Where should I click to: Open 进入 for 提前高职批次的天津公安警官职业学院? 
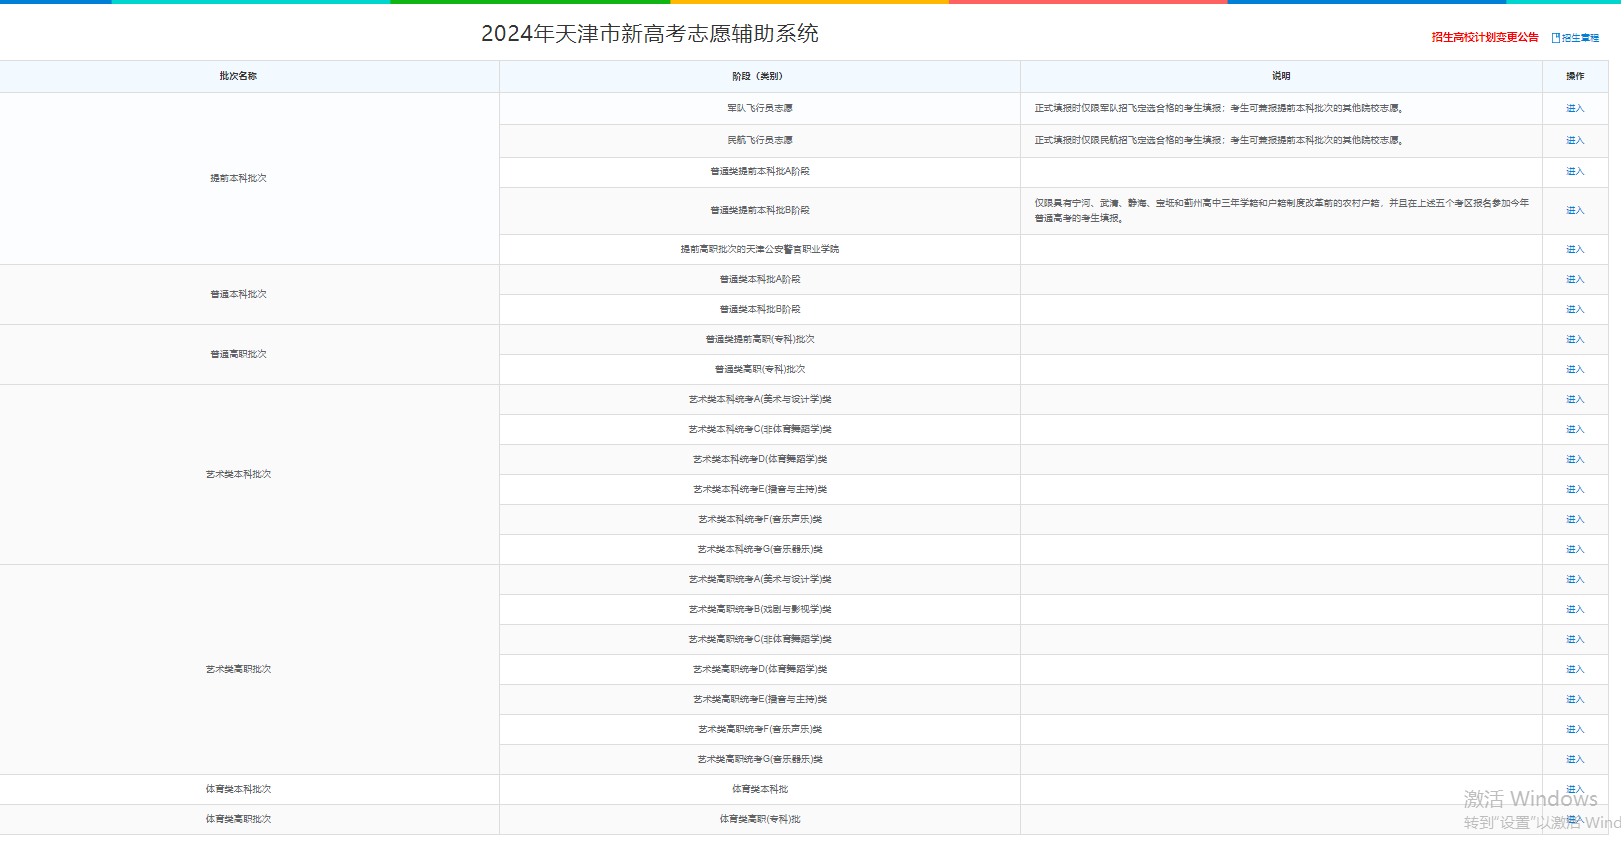pyautogui.click(x=1574, y=249)
